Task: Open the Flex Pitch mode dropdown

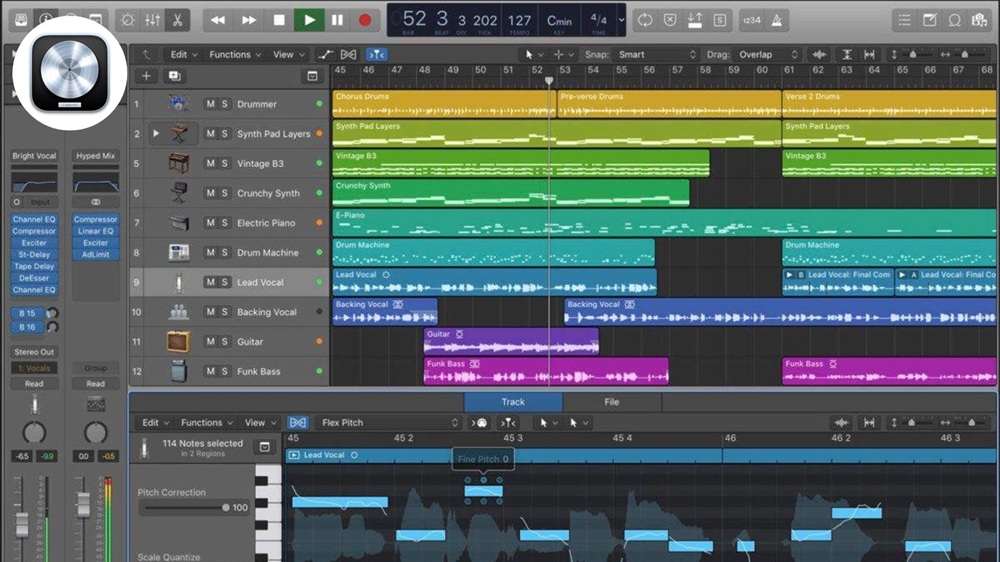Action: tap(389, 422)
